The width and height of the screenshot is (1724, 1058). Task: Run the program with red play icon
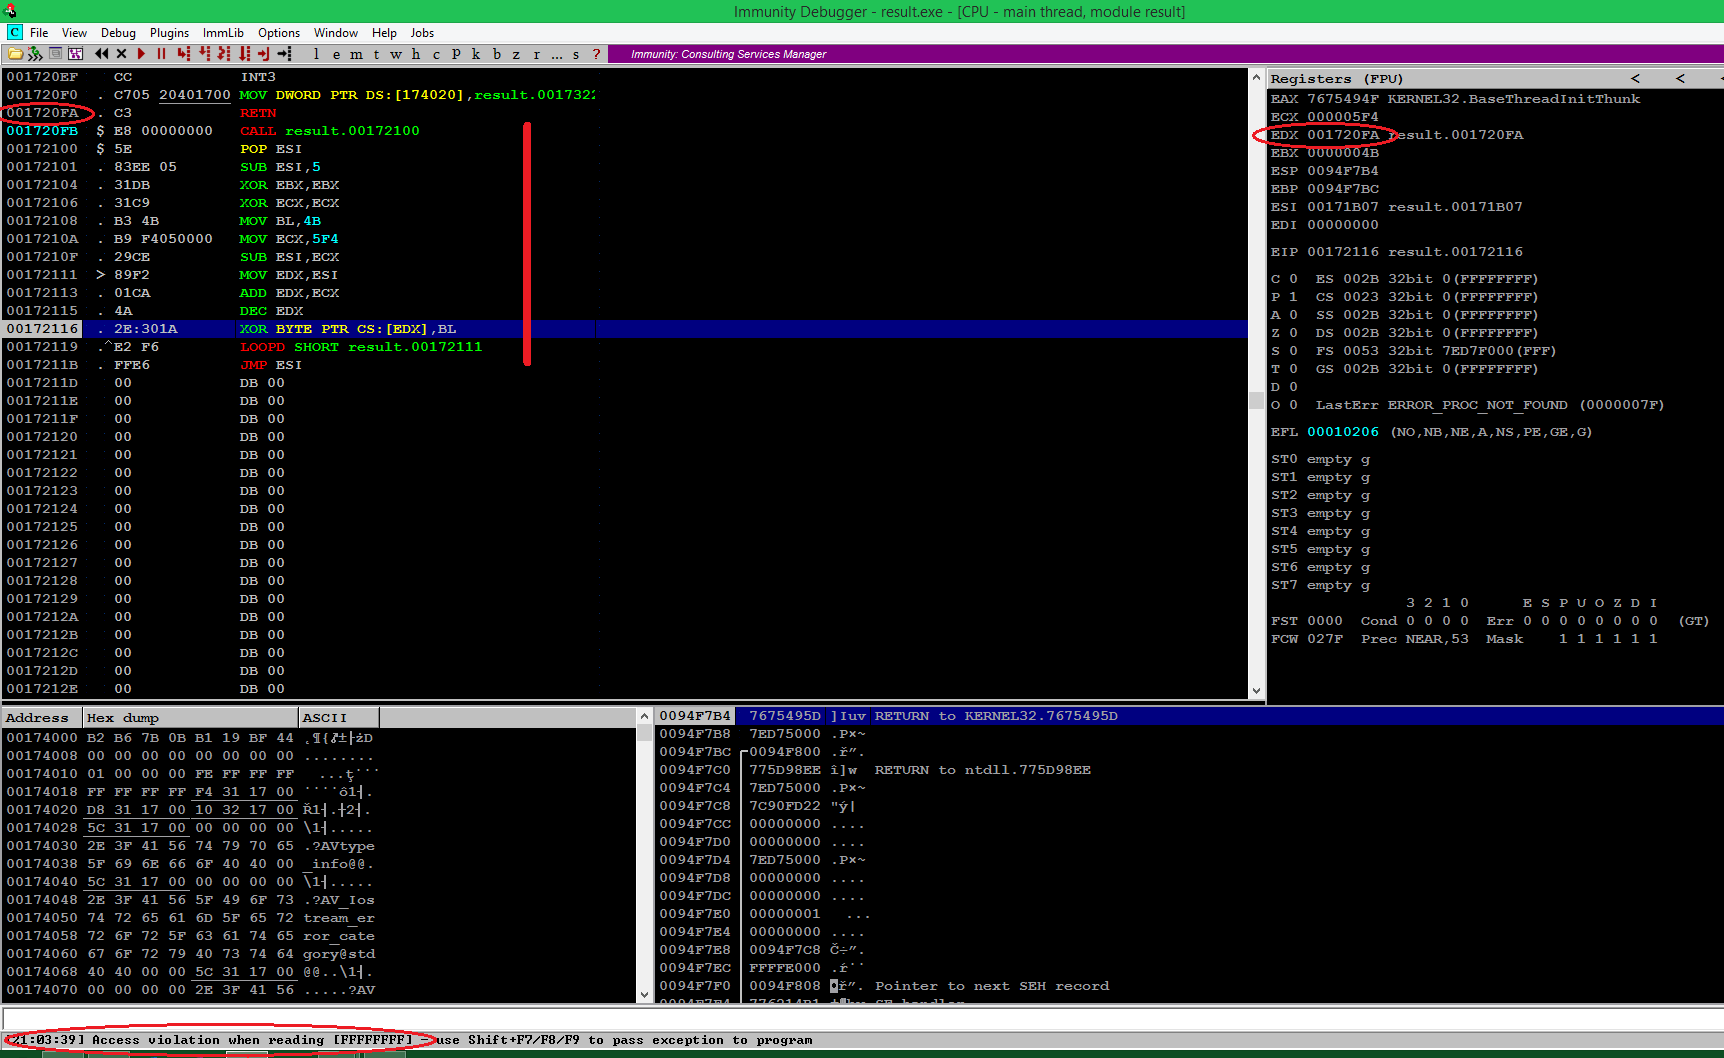coord(141,54)
